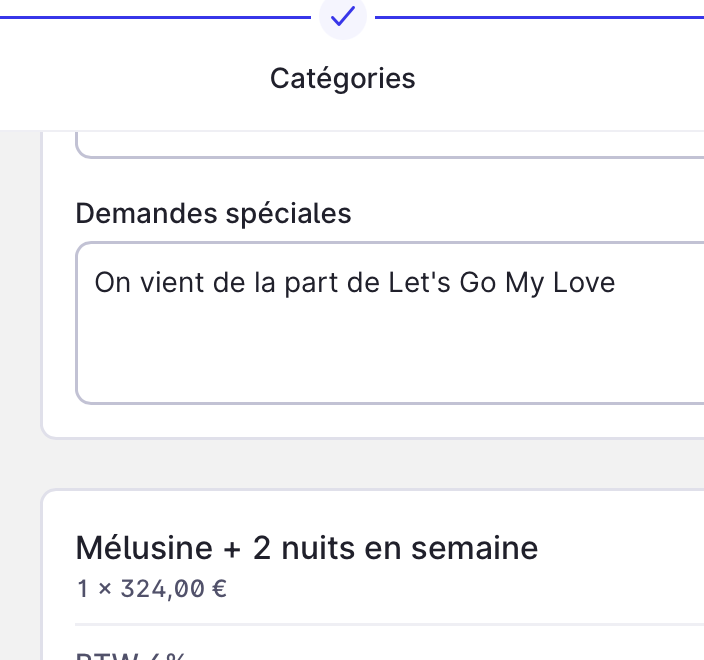Click the Catégories step checkmark icon

[343, 17]
